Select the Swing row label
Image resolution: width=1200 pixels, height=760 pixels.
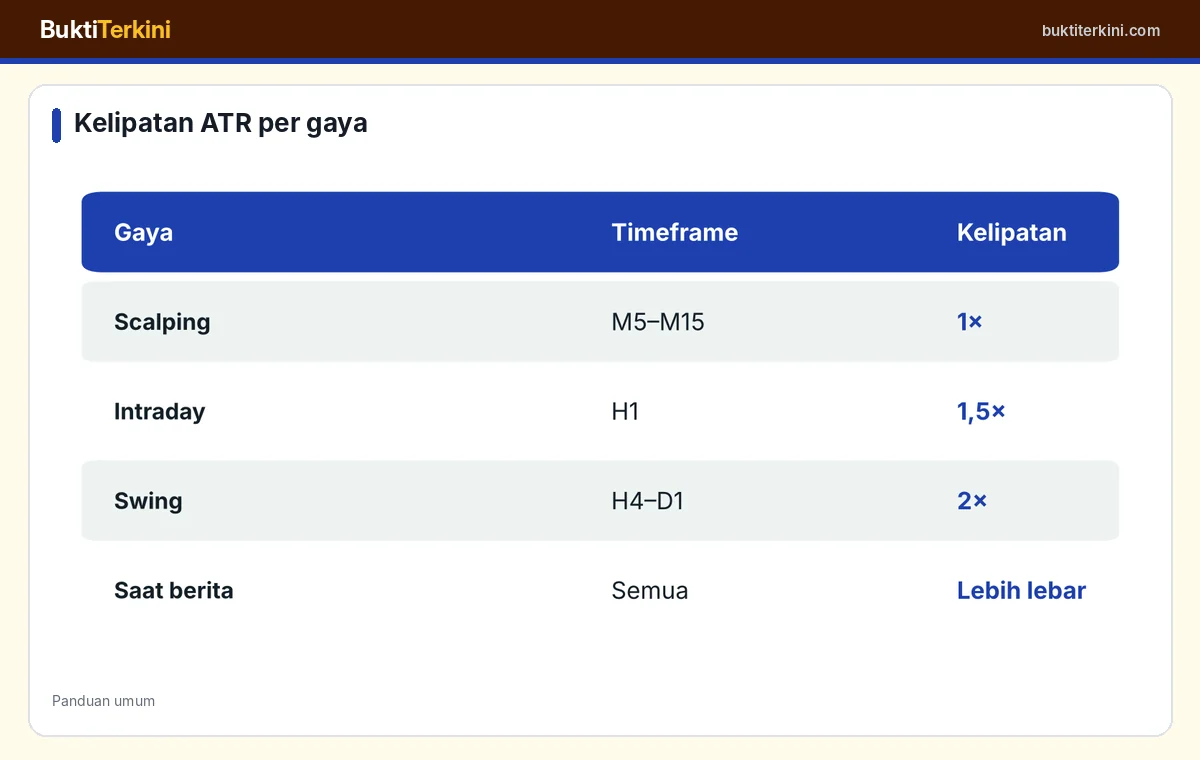point(148,501)
